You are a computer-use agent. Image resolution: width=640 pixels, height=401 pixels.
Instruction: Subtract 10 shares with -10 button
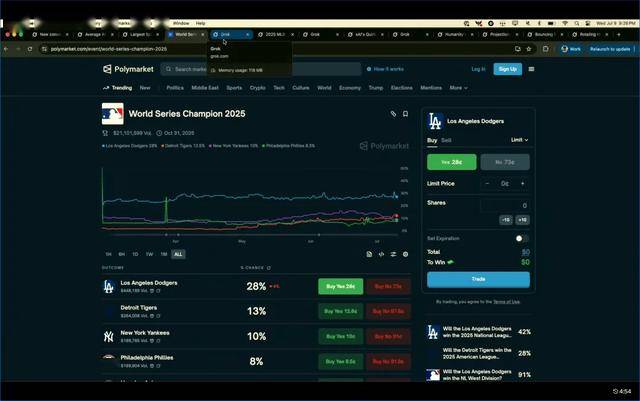506,220
